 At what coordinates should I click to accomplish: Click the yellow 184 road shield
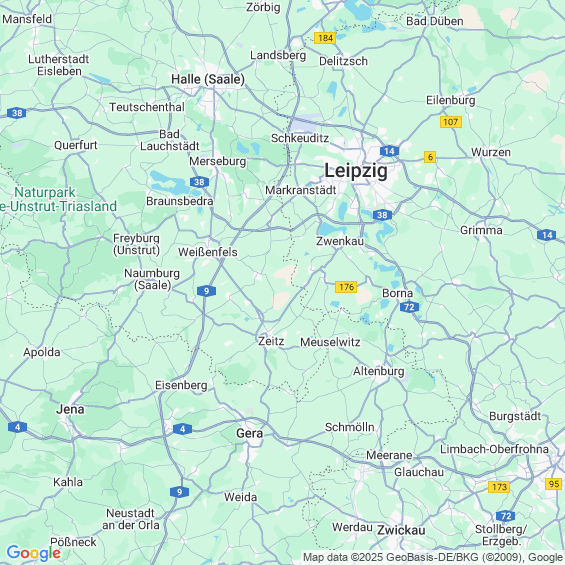325,38
